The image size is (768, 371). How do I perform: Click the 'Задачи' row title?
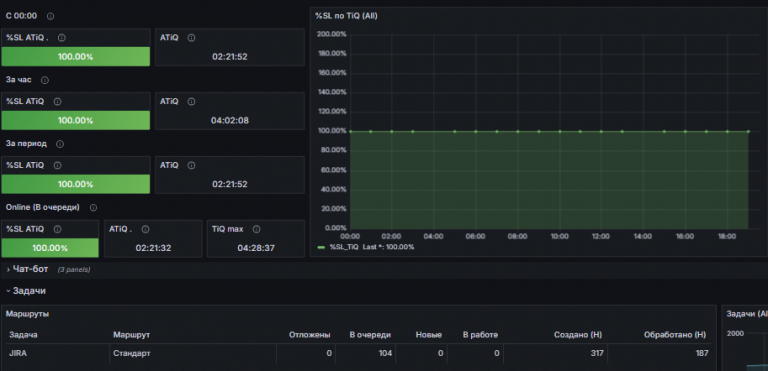click(29, 291)
